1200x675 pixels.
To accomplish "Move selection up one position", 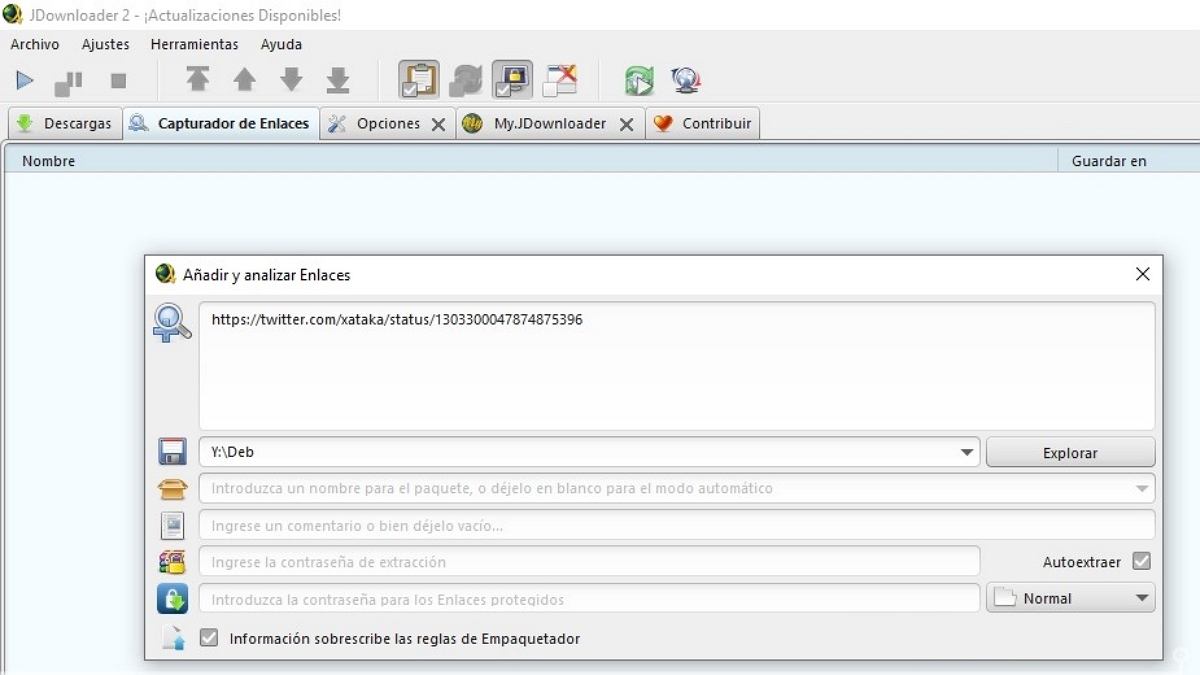I will [x=244, y=80].
